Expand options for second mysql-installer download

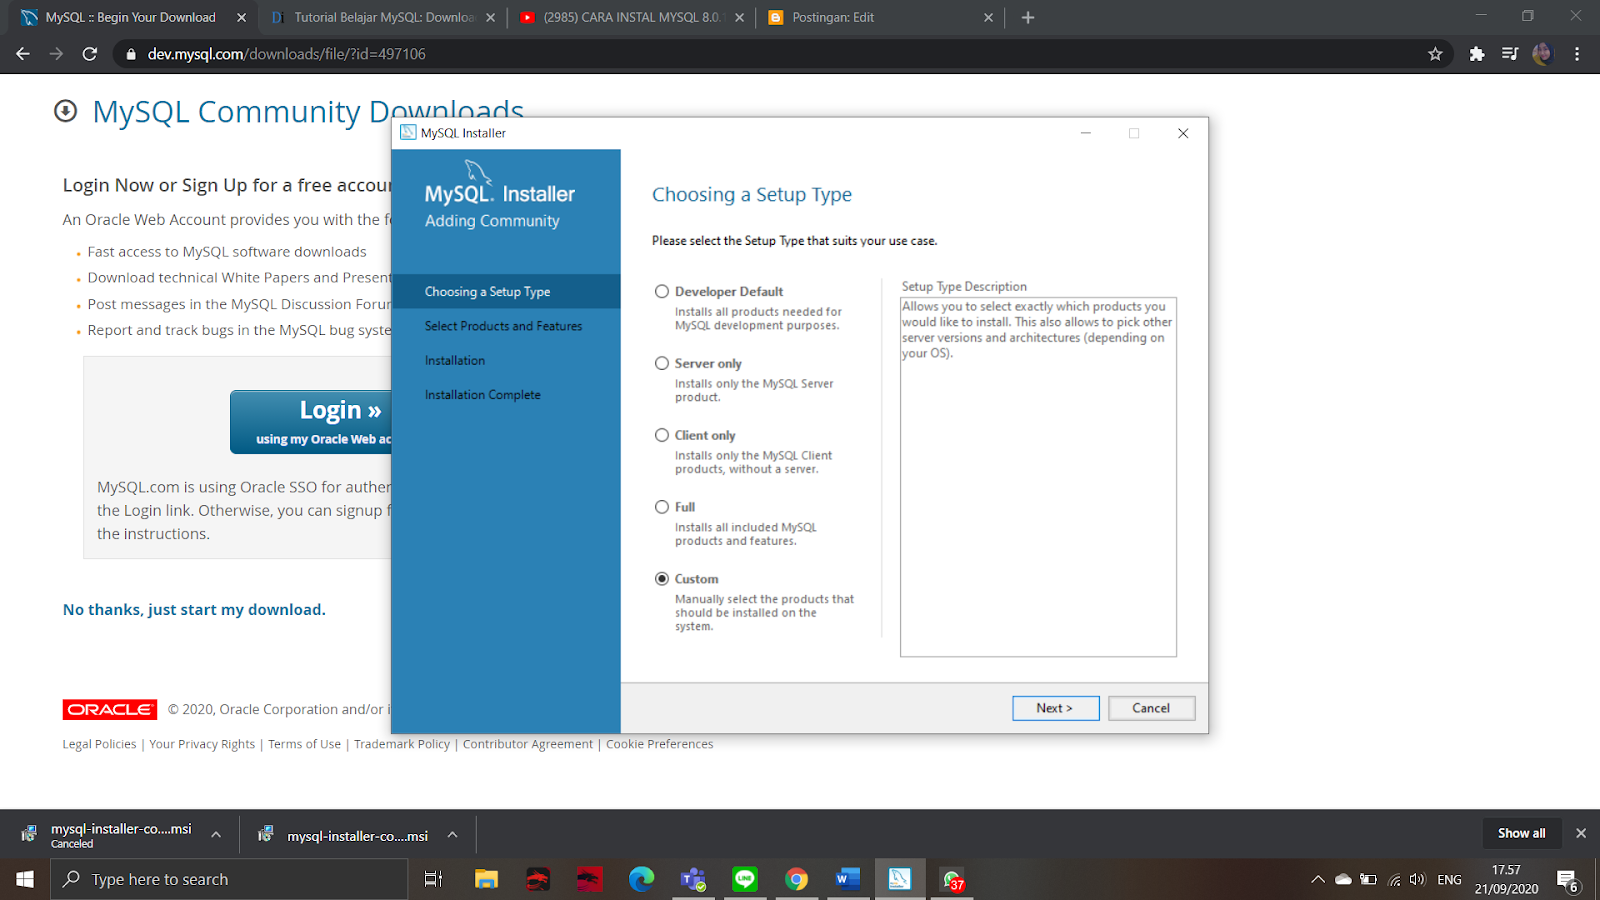point(452,835)
